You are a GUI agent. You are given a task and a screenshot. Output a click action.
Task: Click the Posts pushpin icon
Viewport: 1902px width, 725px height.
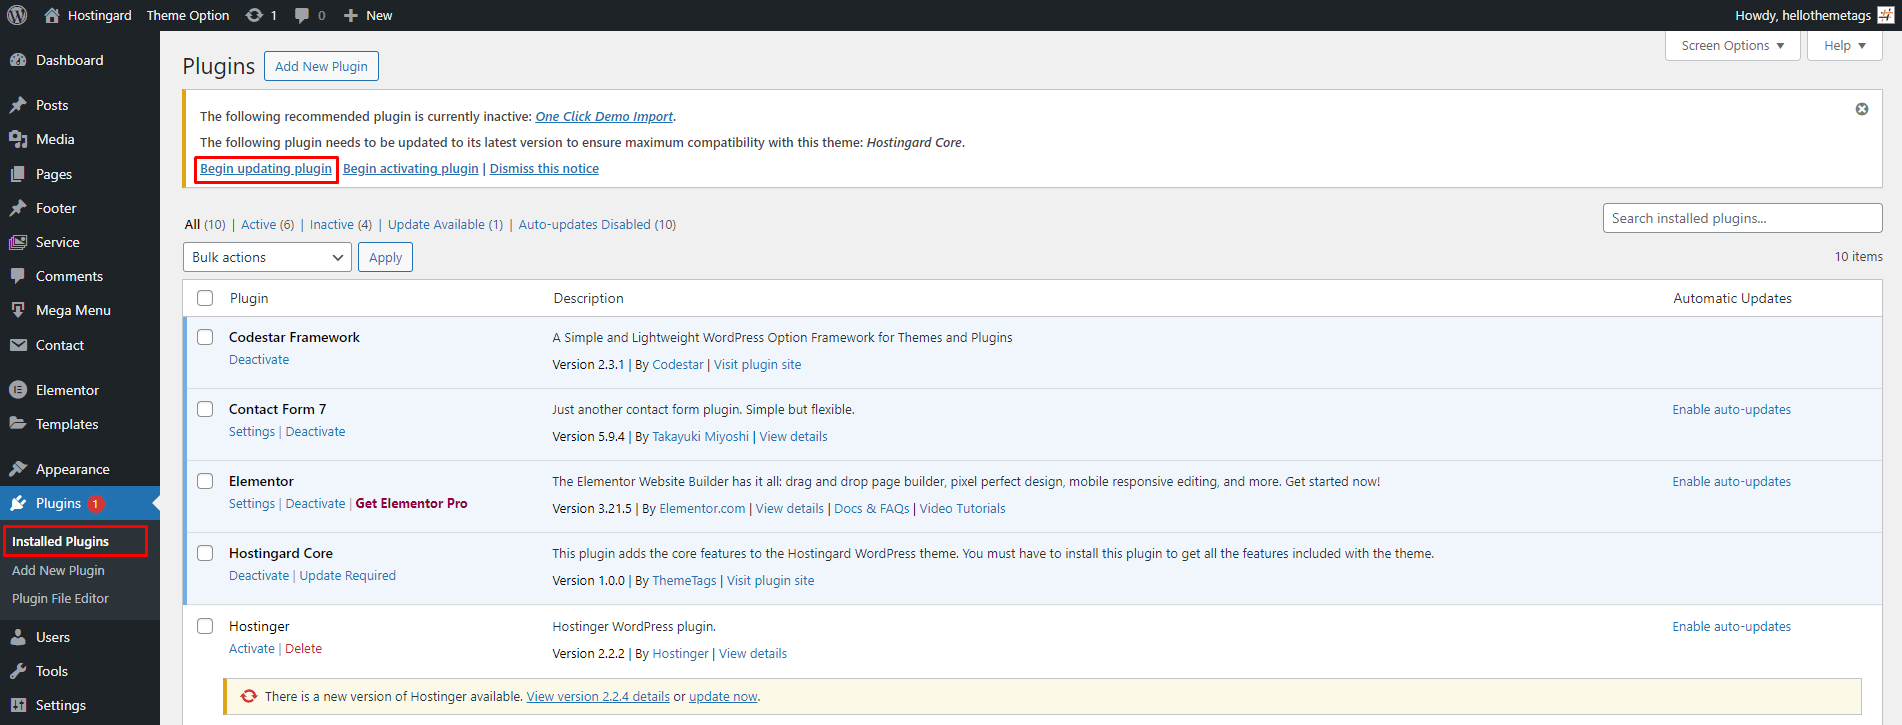[x=18, y=105]
